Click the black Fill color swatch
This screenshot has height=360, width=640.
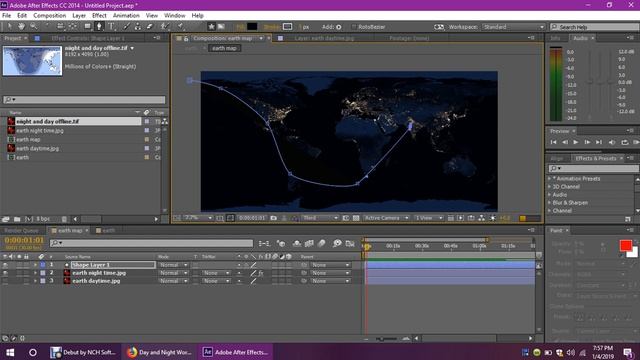(252, 27)
